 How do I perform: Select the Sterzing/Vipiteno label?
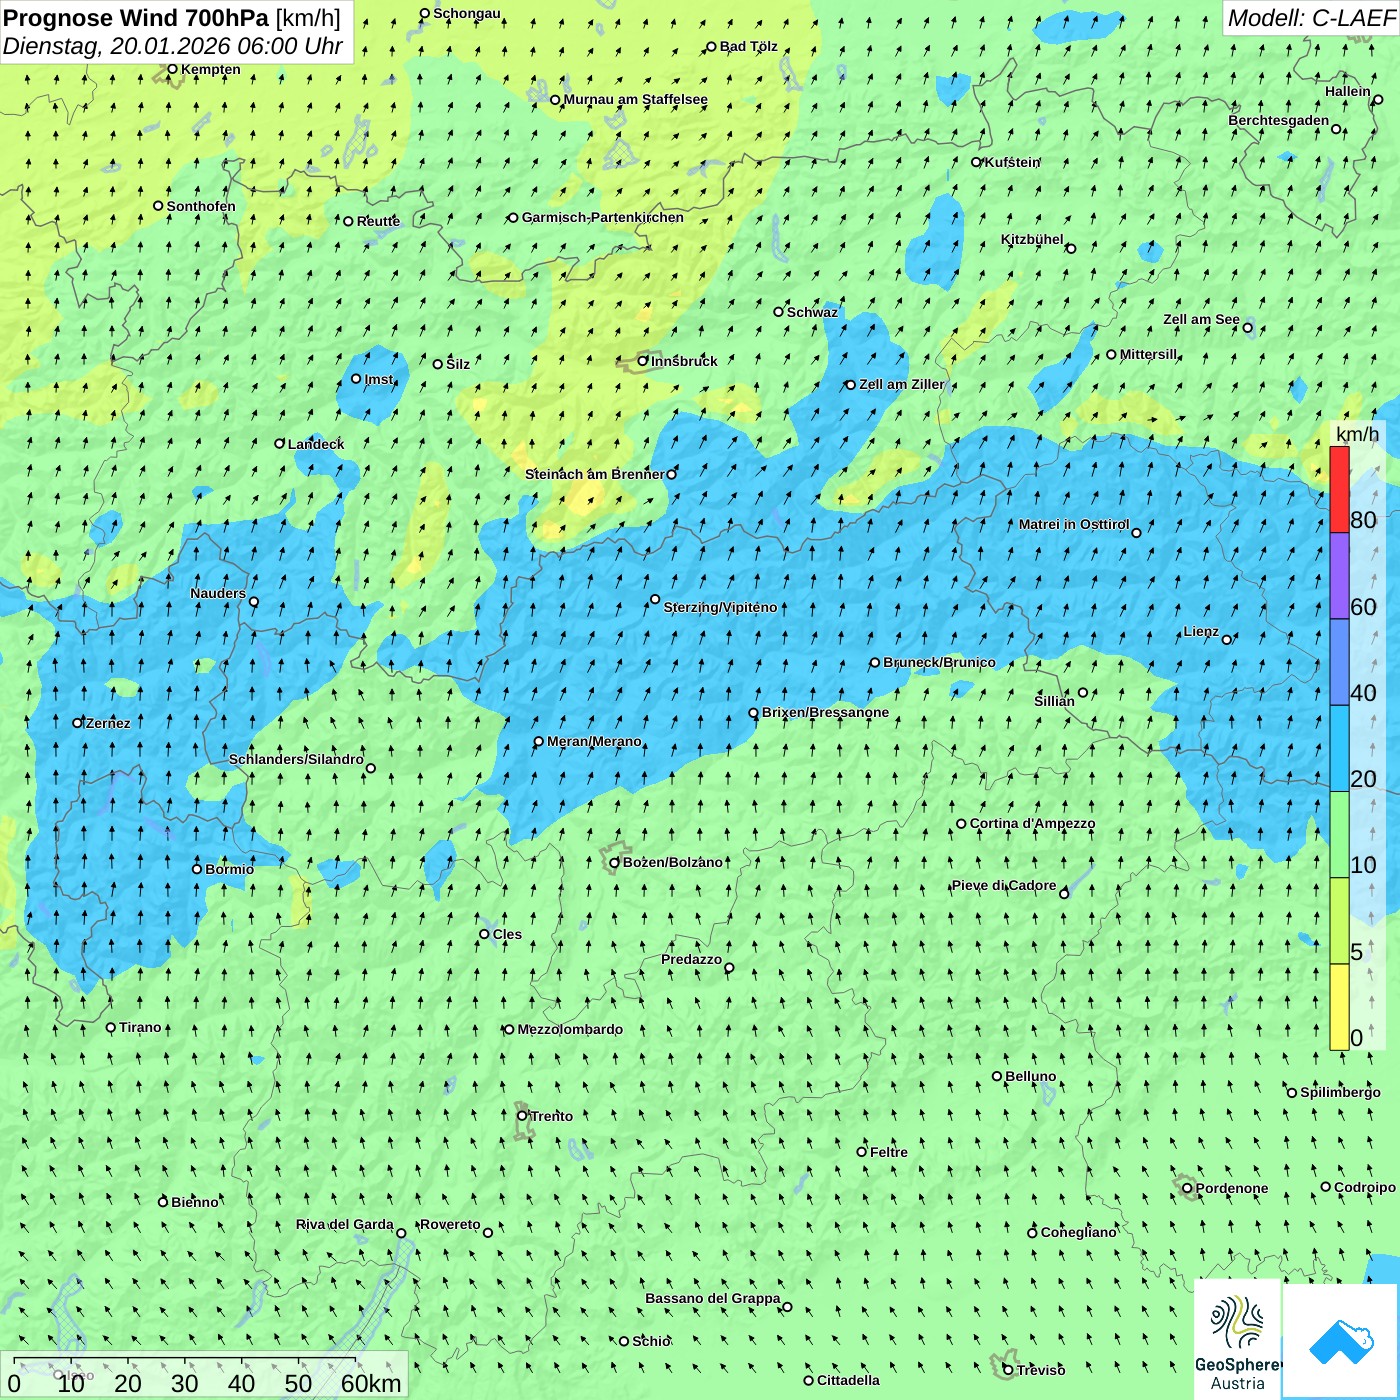720,607
